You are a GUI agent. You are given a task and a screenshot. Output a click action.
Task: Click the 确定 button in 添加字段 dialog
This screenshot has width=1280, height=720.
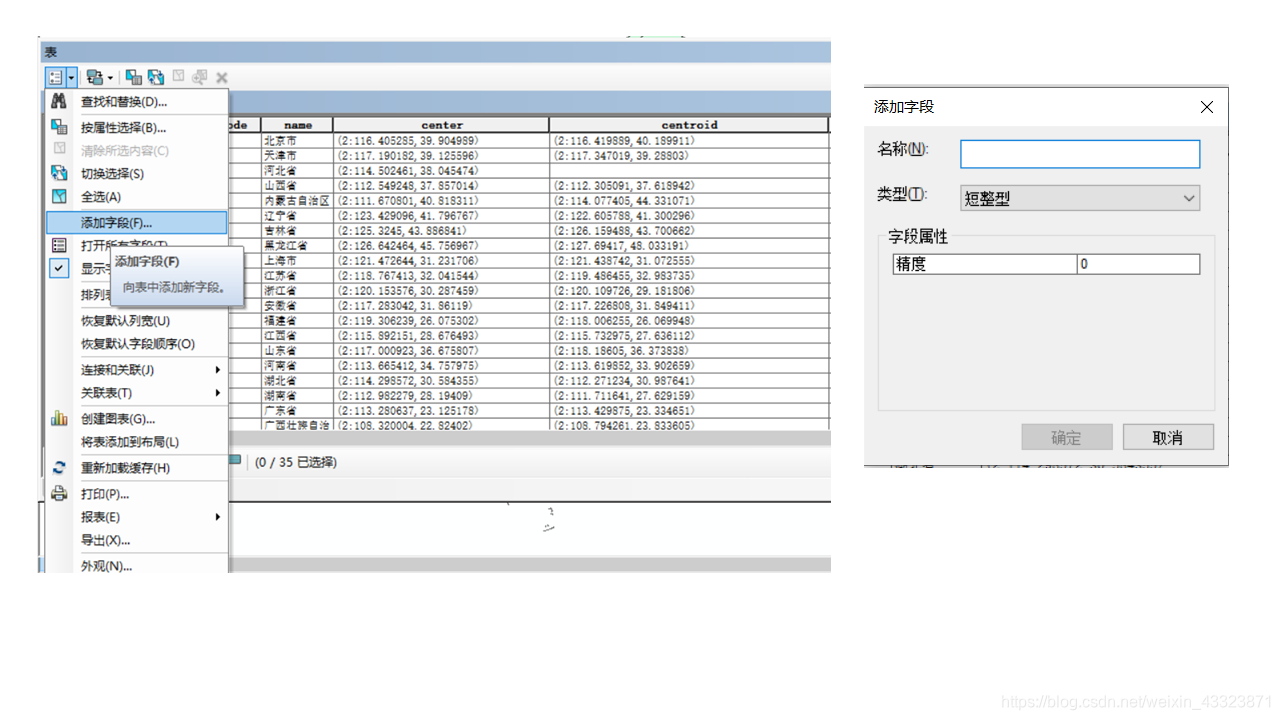[x=1067, y=437]
